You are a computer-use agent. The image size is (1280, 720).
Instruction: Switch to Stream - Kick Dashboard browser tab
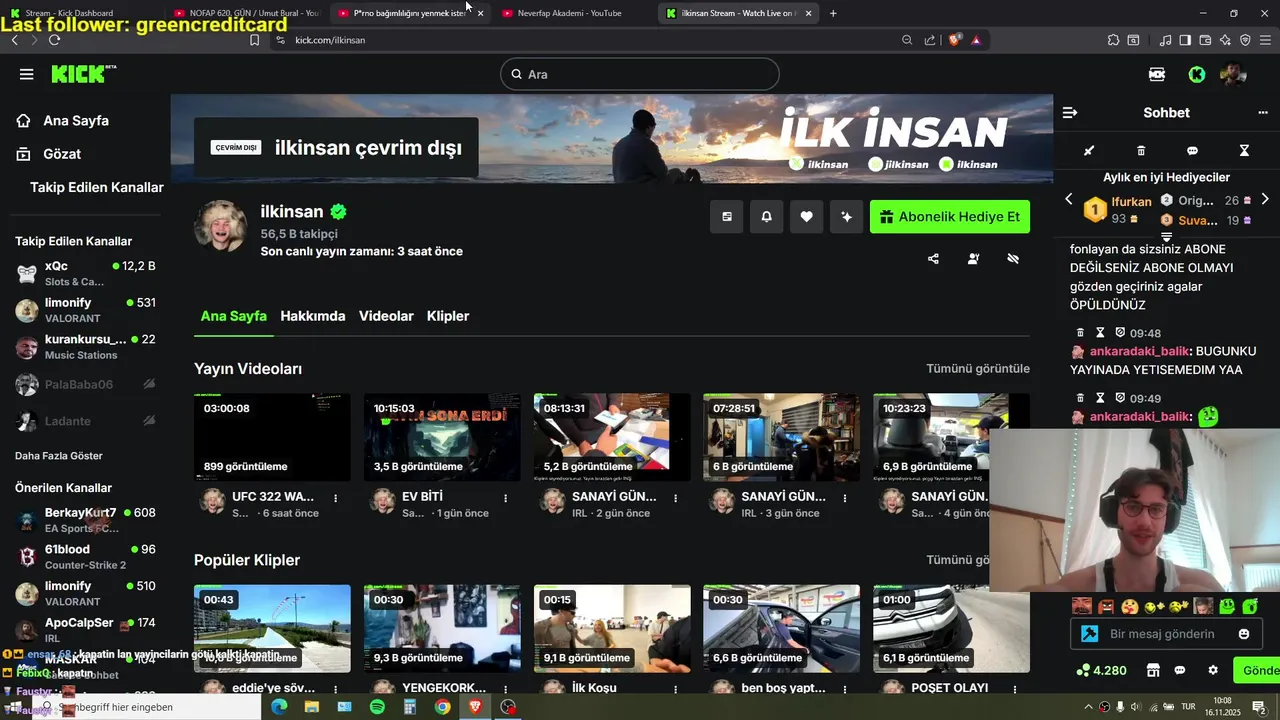(69, 13)
